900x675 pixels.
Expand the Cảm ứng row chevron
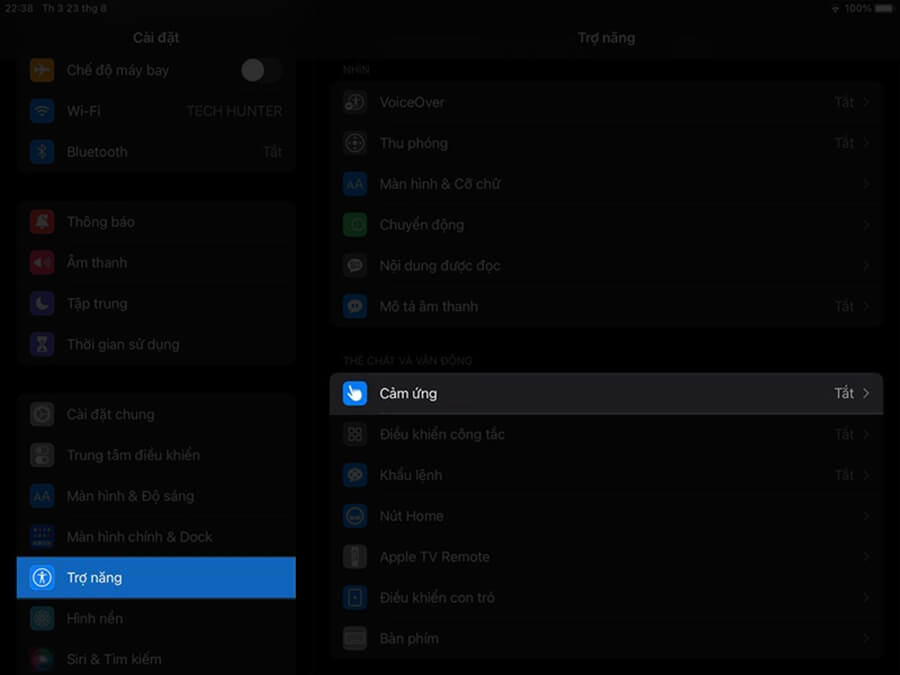[x=866, y=393]
